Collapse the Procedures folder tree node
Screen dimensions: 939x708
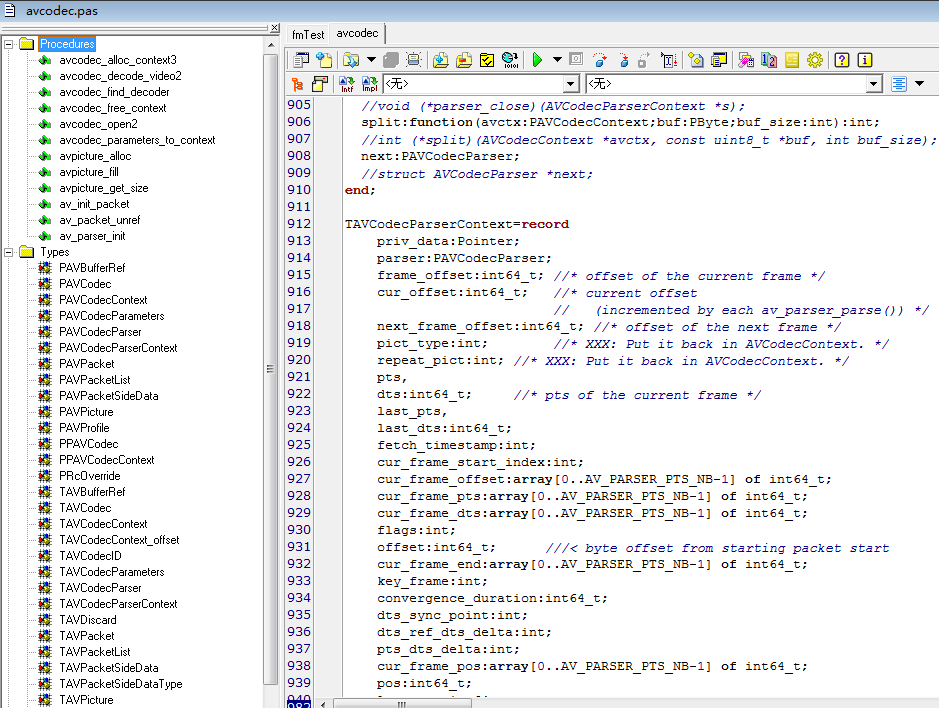click(8, 44)
